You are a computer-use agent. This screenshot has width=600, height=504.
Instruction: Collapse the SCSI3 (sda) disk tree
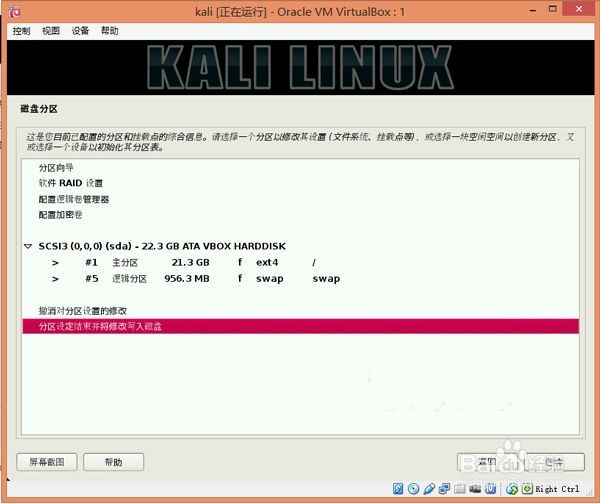click(x=28, y=246)
